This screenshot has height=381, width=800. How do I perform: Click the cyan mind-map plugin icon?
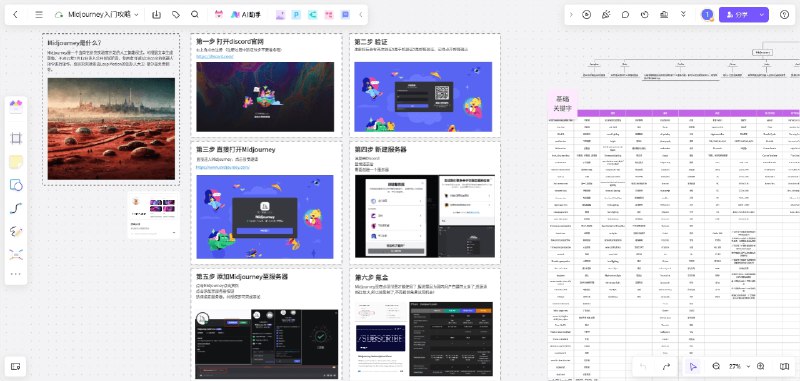[312, 15]
